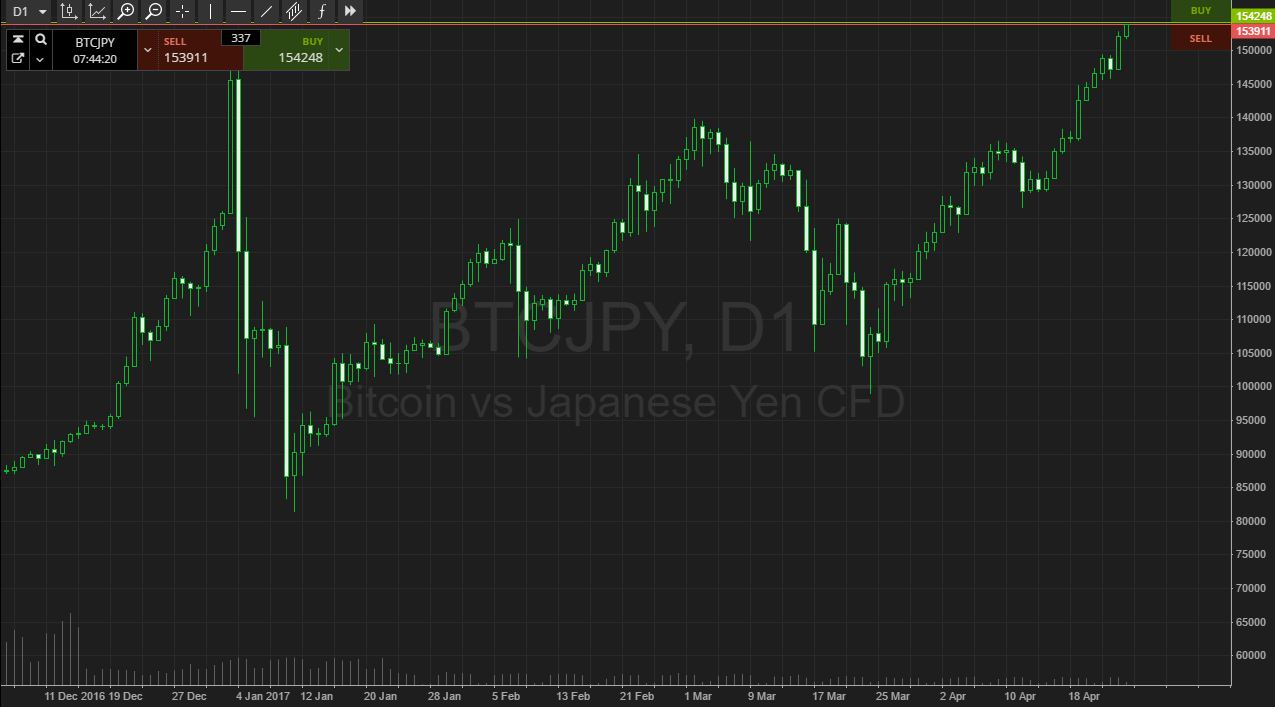Click the fast-forward chart shift icon
Screen dimensions: 1275x707
(350, 11)
